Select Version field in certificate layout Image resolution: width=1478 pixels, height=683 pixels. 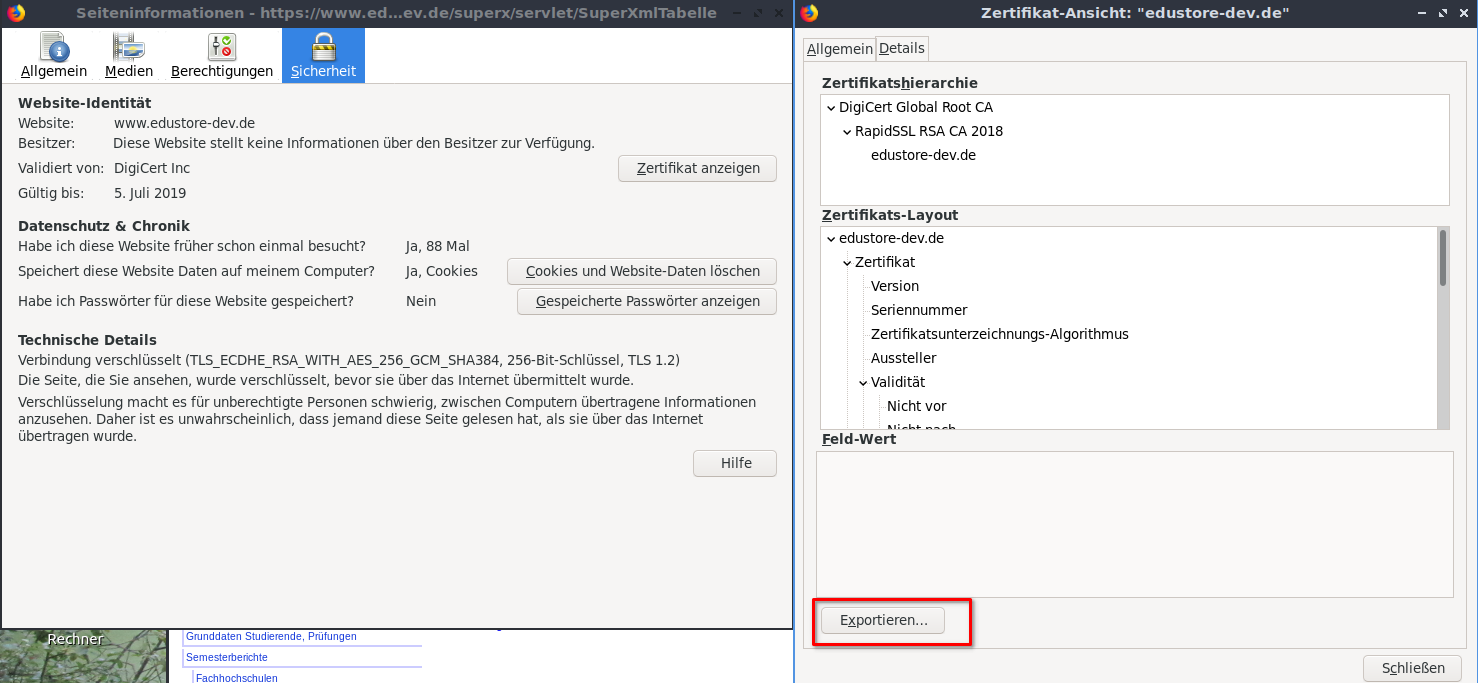click(895, 286)
